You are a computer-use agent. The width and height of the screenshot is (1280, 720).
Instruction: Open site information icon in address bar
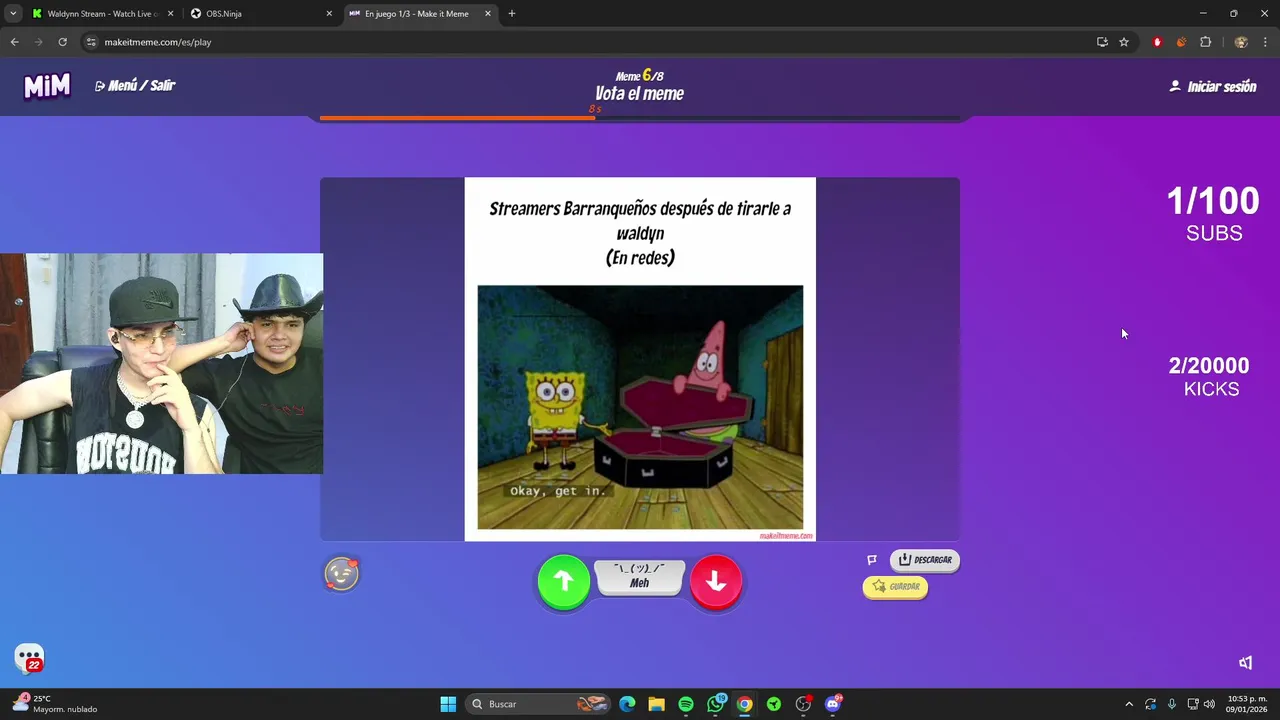point(91,42)
